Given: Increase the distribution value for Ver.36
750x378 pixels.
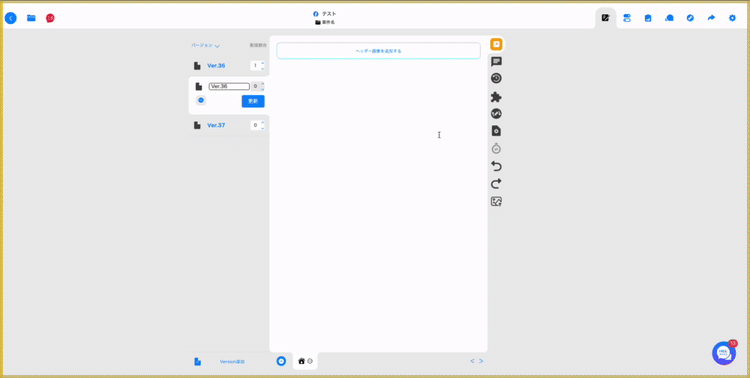Looking at the screenshot, I should [x=263, y=63].
